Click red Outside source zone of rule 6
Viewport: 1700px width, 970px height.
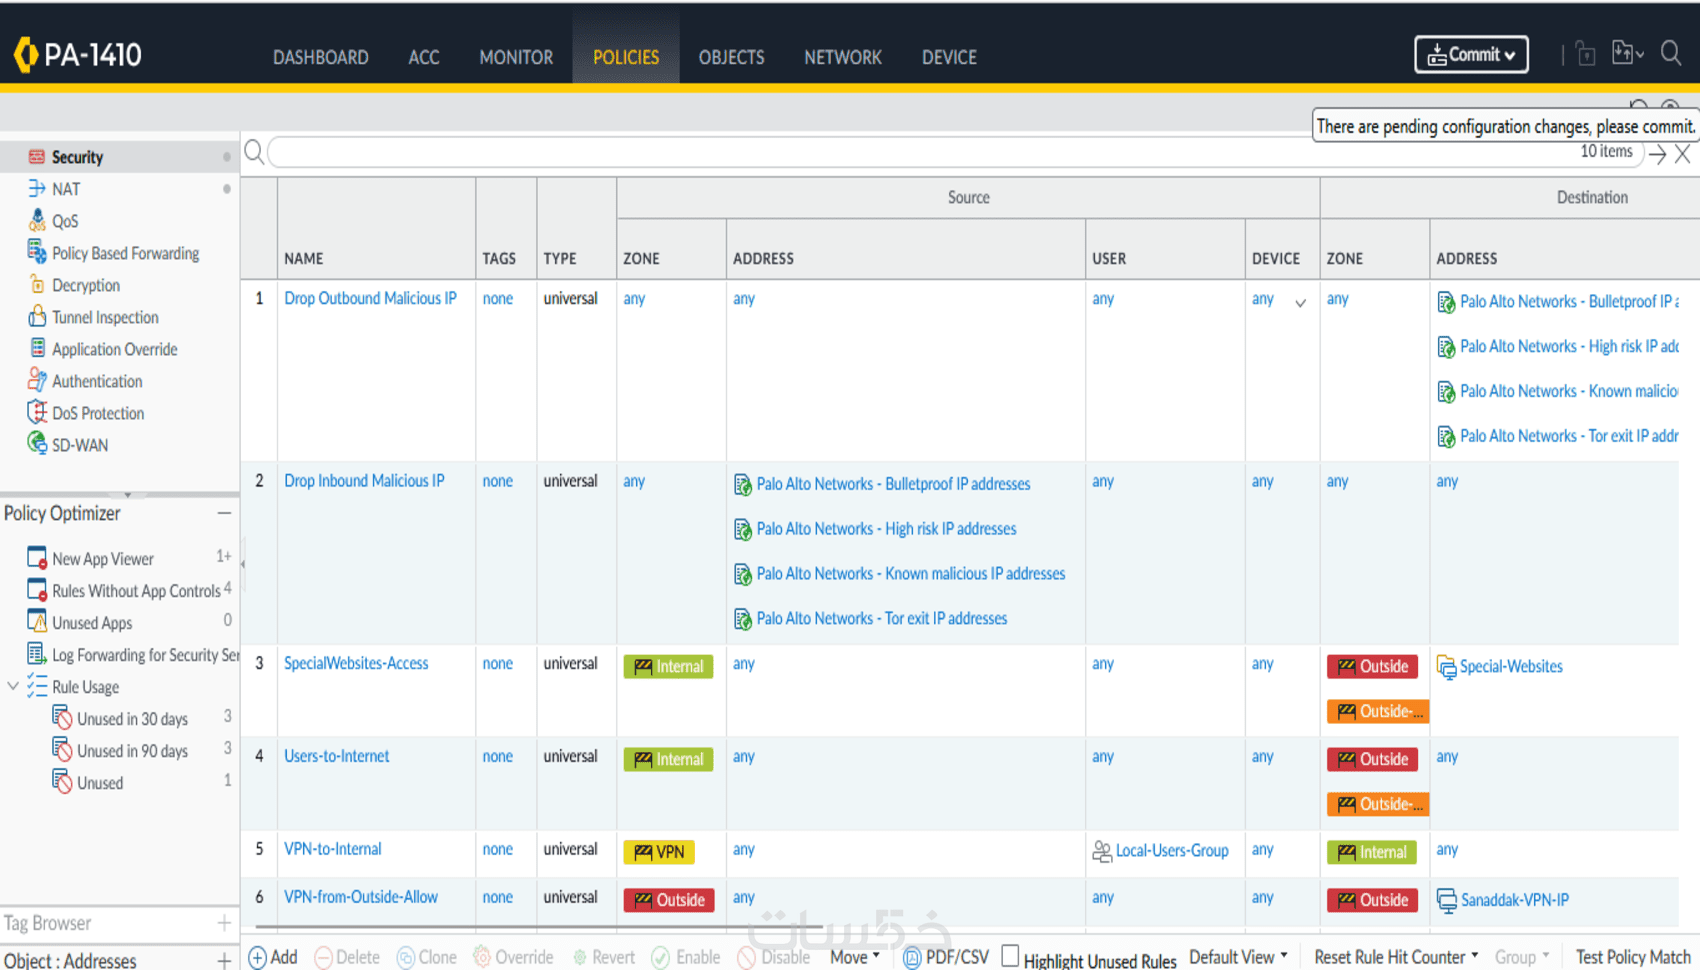coord(669,900)
